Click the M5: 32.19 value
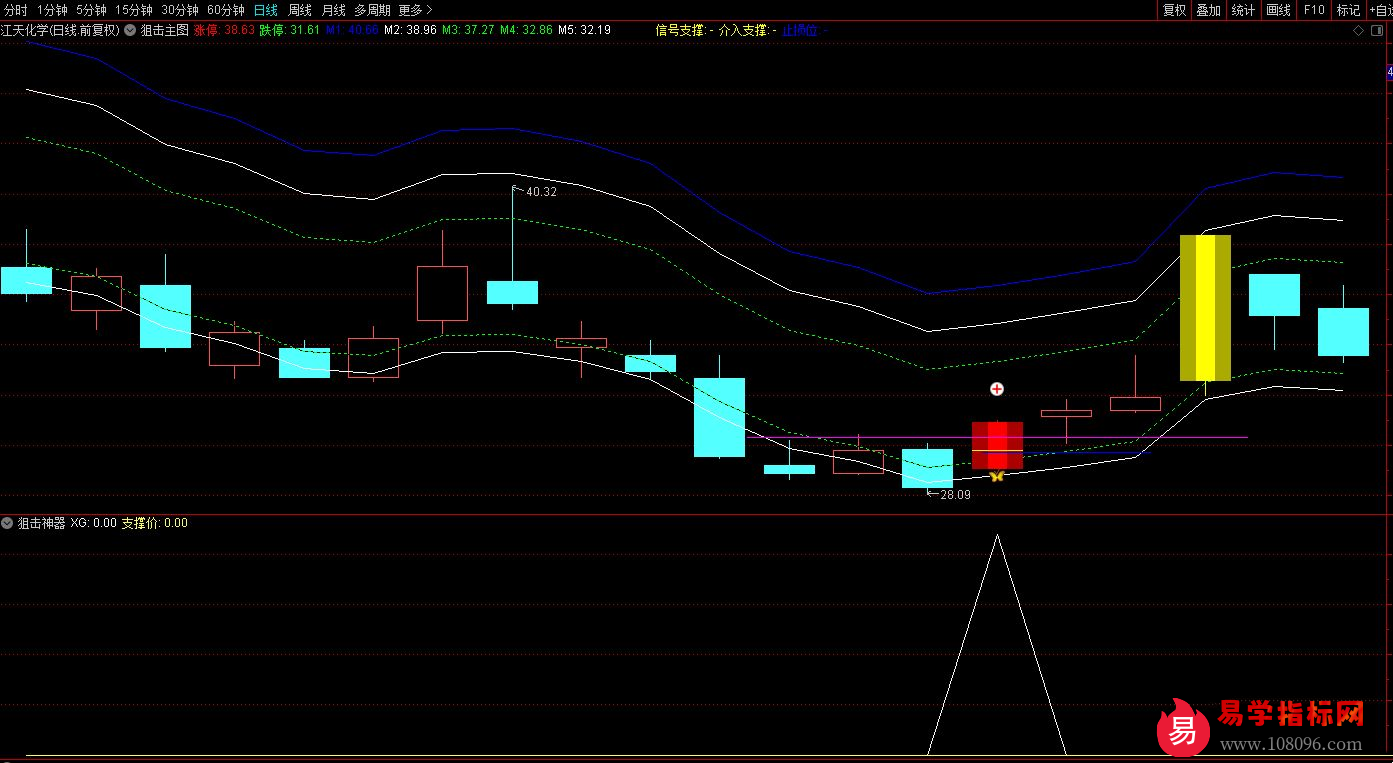1393x763 pixels. point(584,30)
